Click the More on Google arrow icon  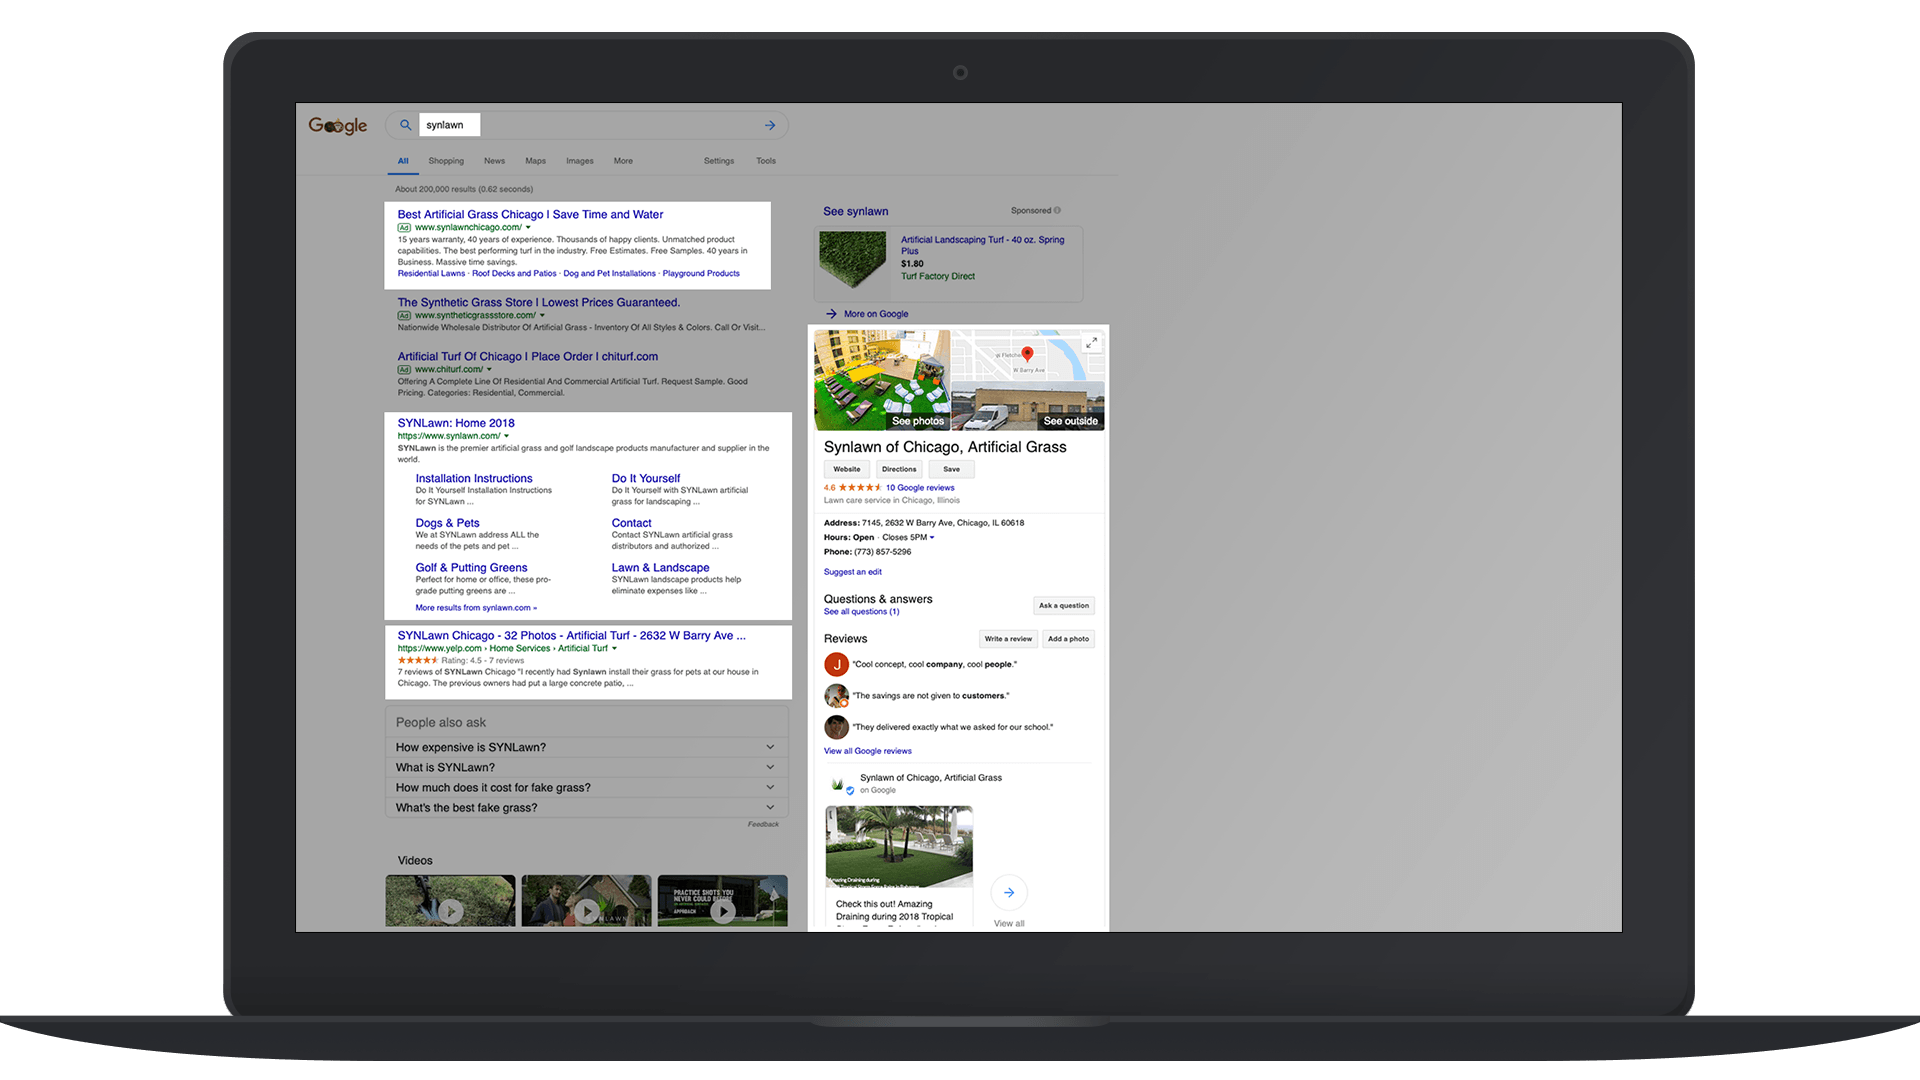pyautogui.click(x=831, y=314)
